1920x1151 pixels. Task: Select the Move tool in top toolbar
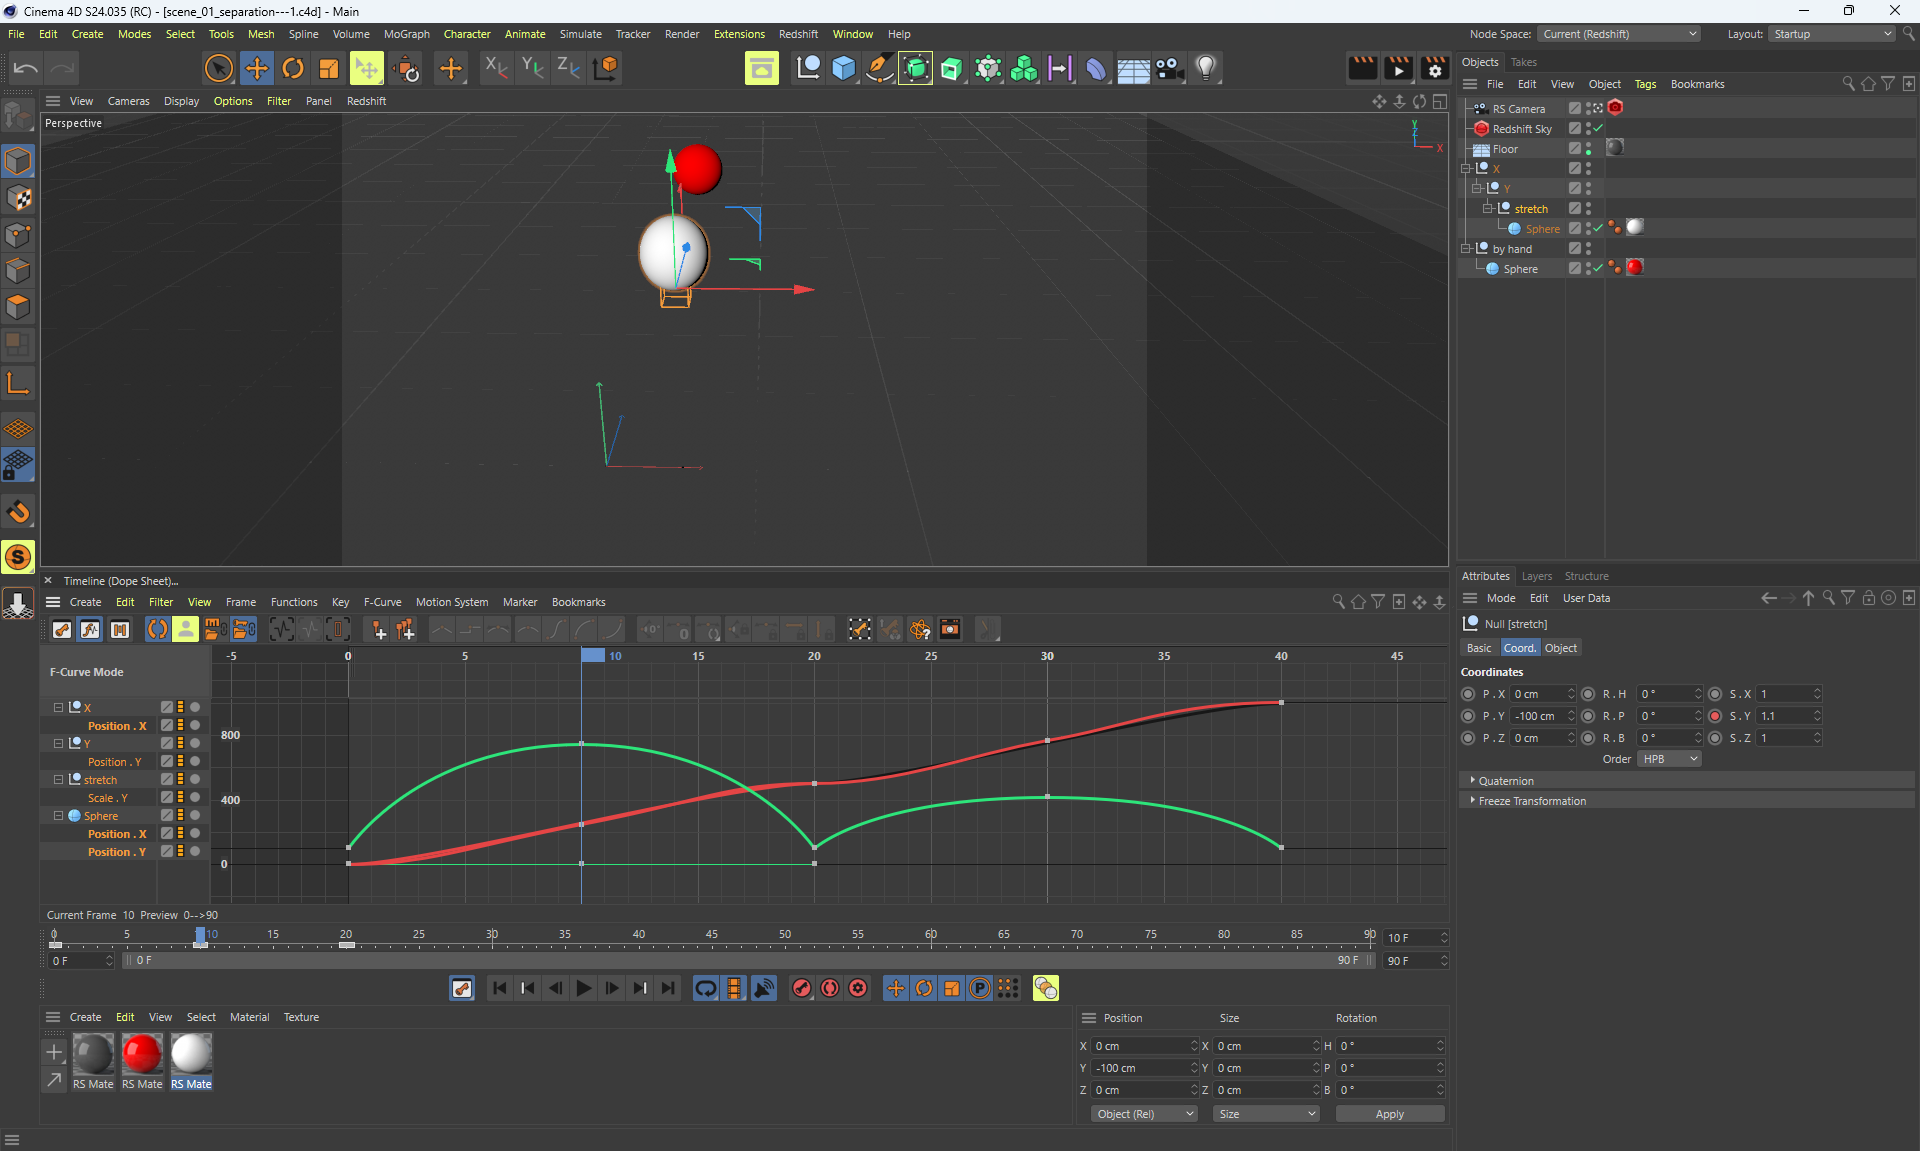click(257, 68)
